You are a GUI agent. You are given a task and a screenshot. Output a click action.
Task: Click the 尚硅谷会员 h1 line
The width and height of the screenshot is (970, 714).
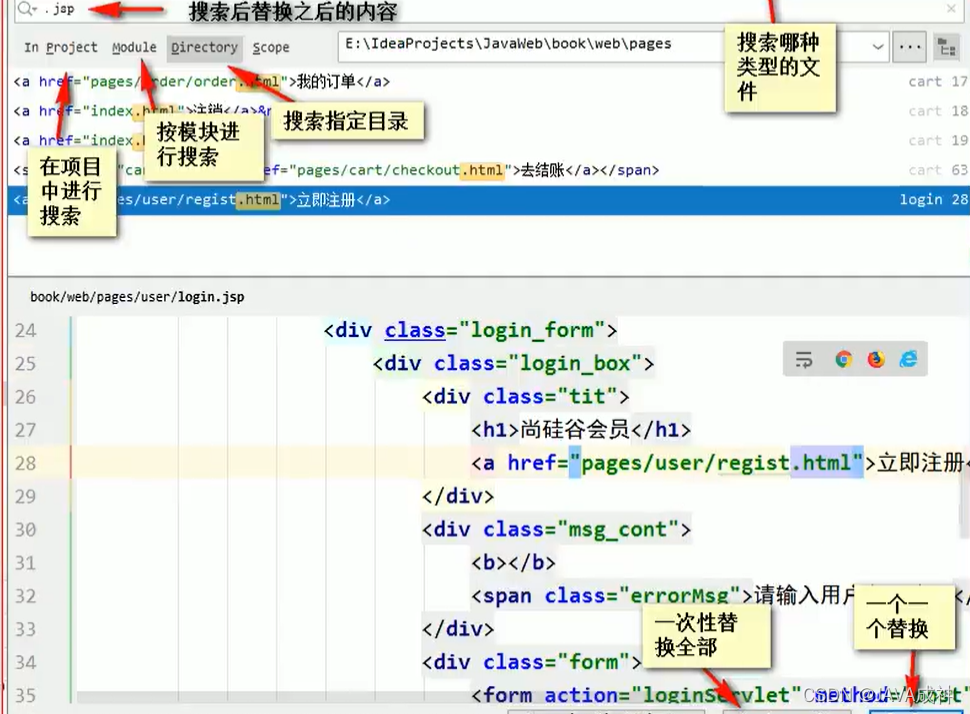(x=581, y=430)
